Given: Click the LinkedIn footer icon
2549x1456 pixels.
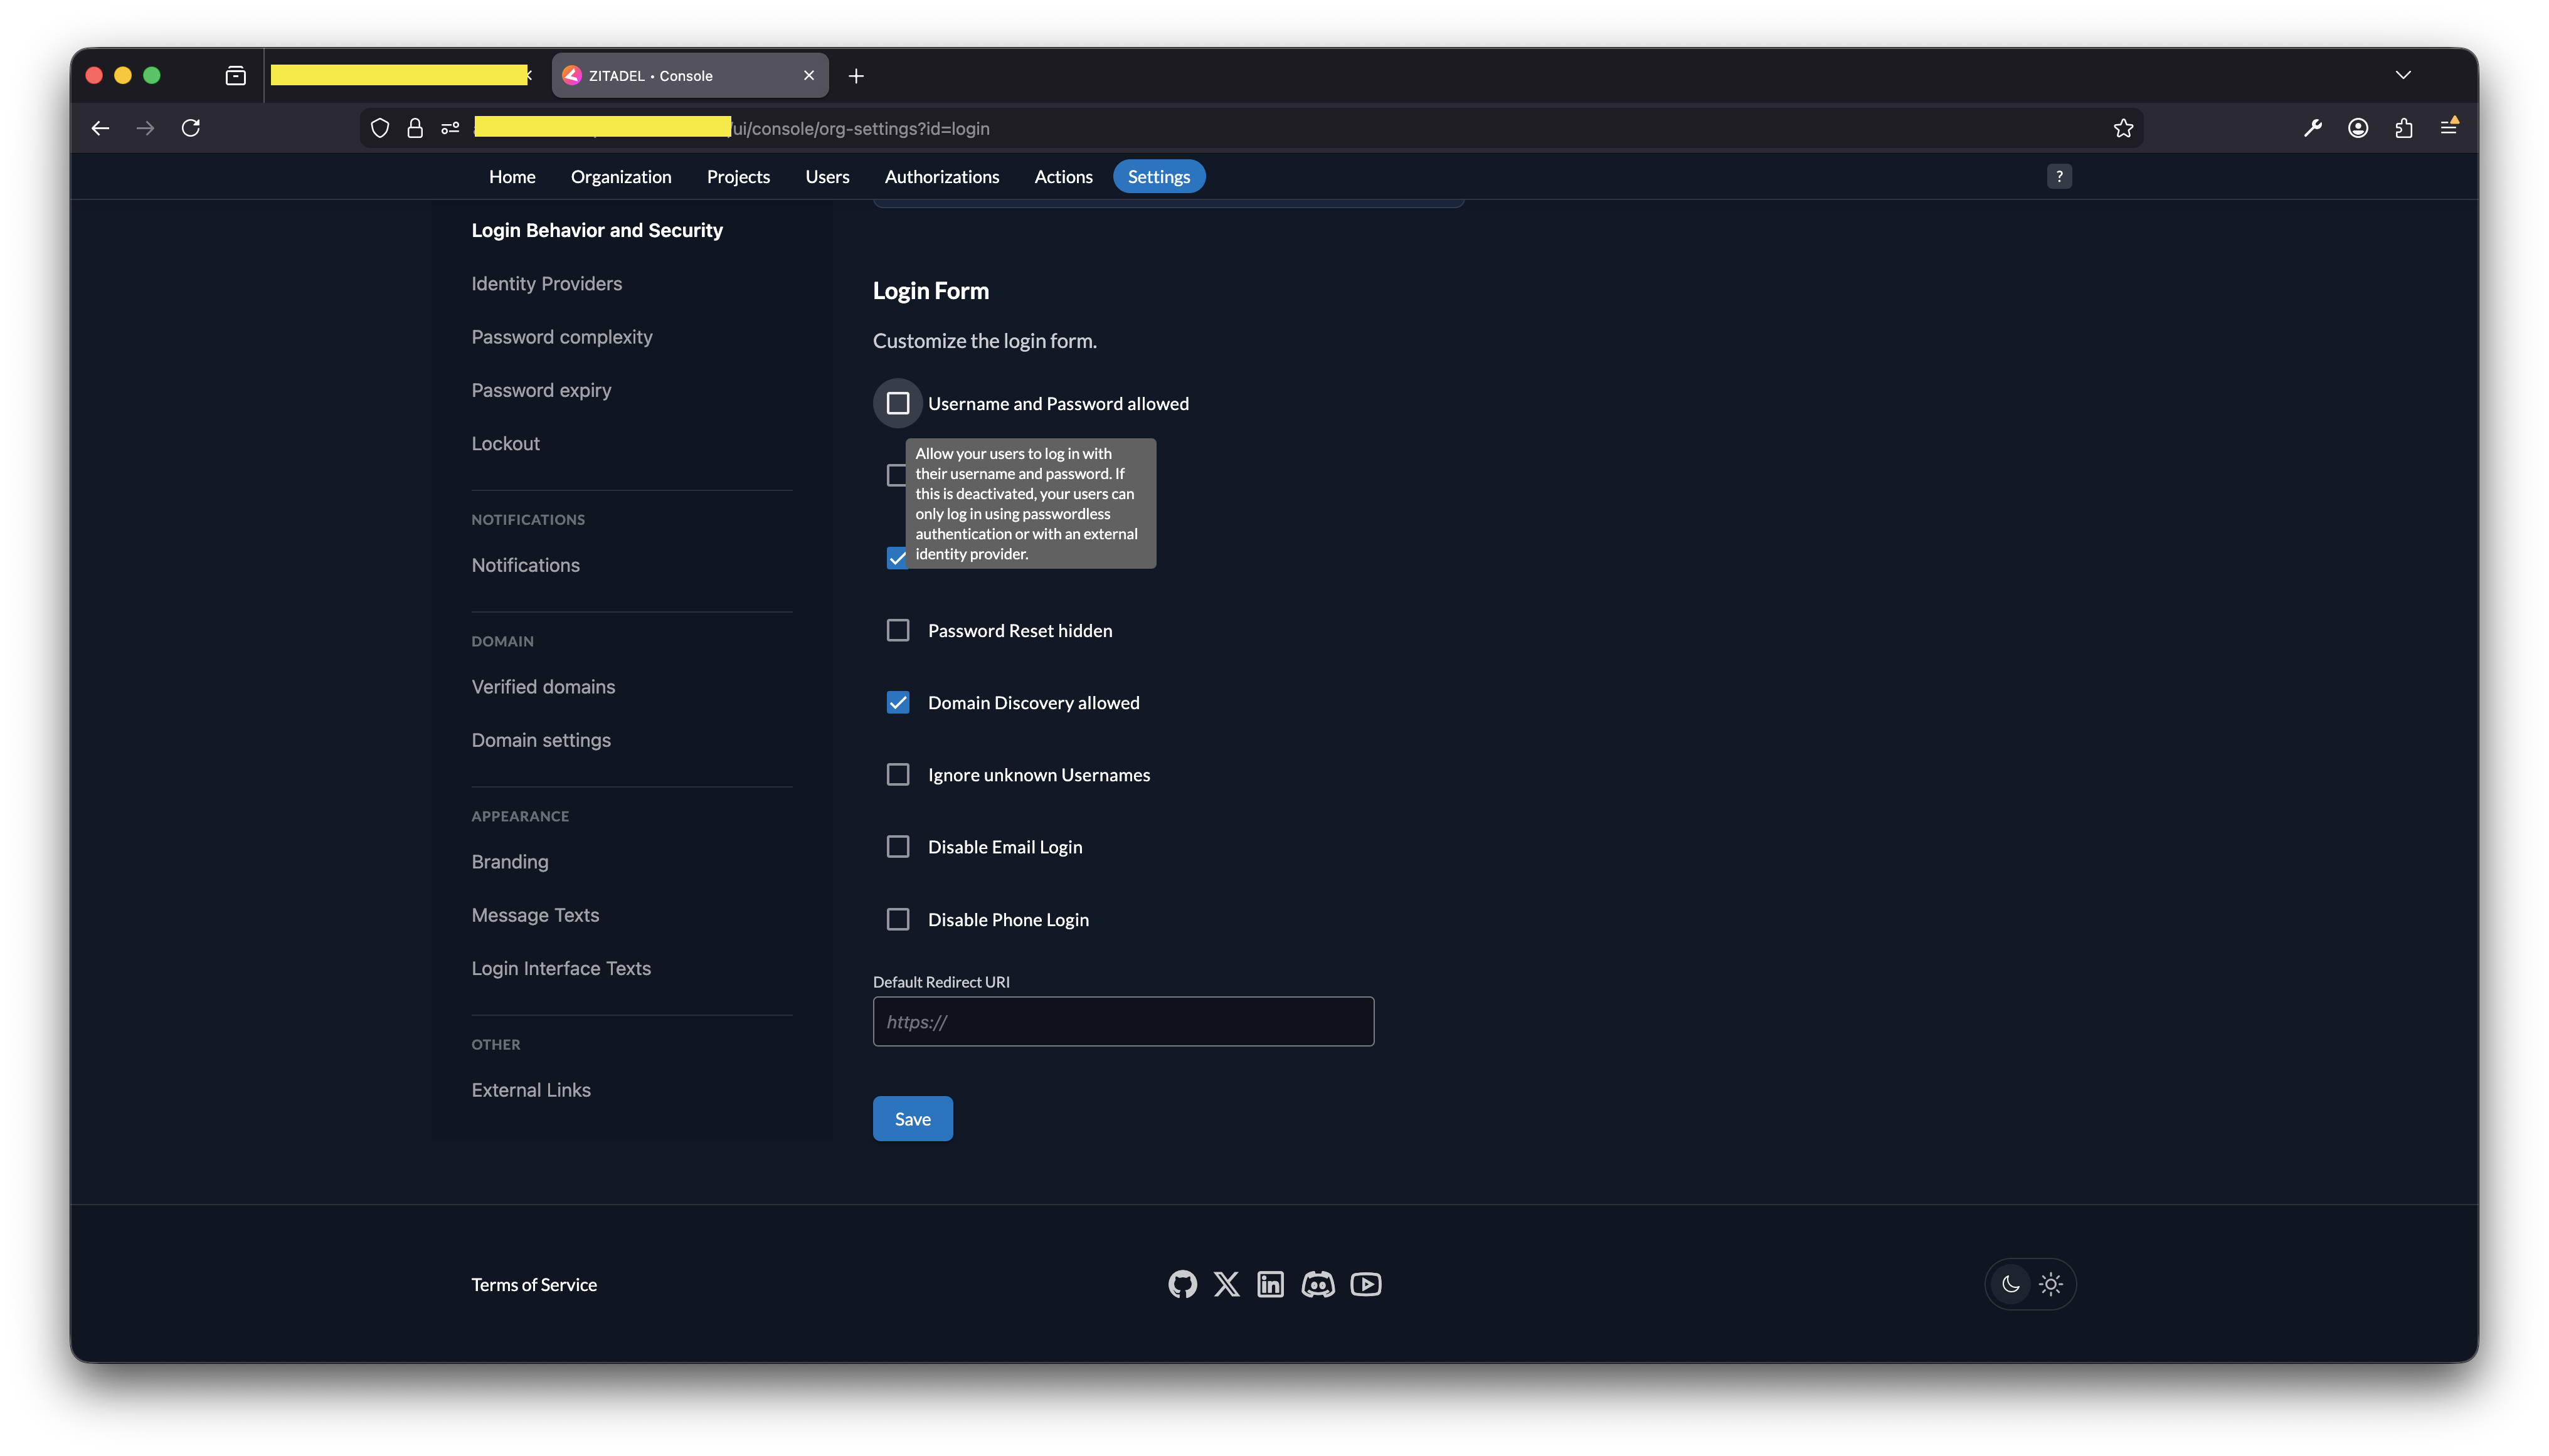Looking at the screenshot, I should [x=1270, y=1284].
